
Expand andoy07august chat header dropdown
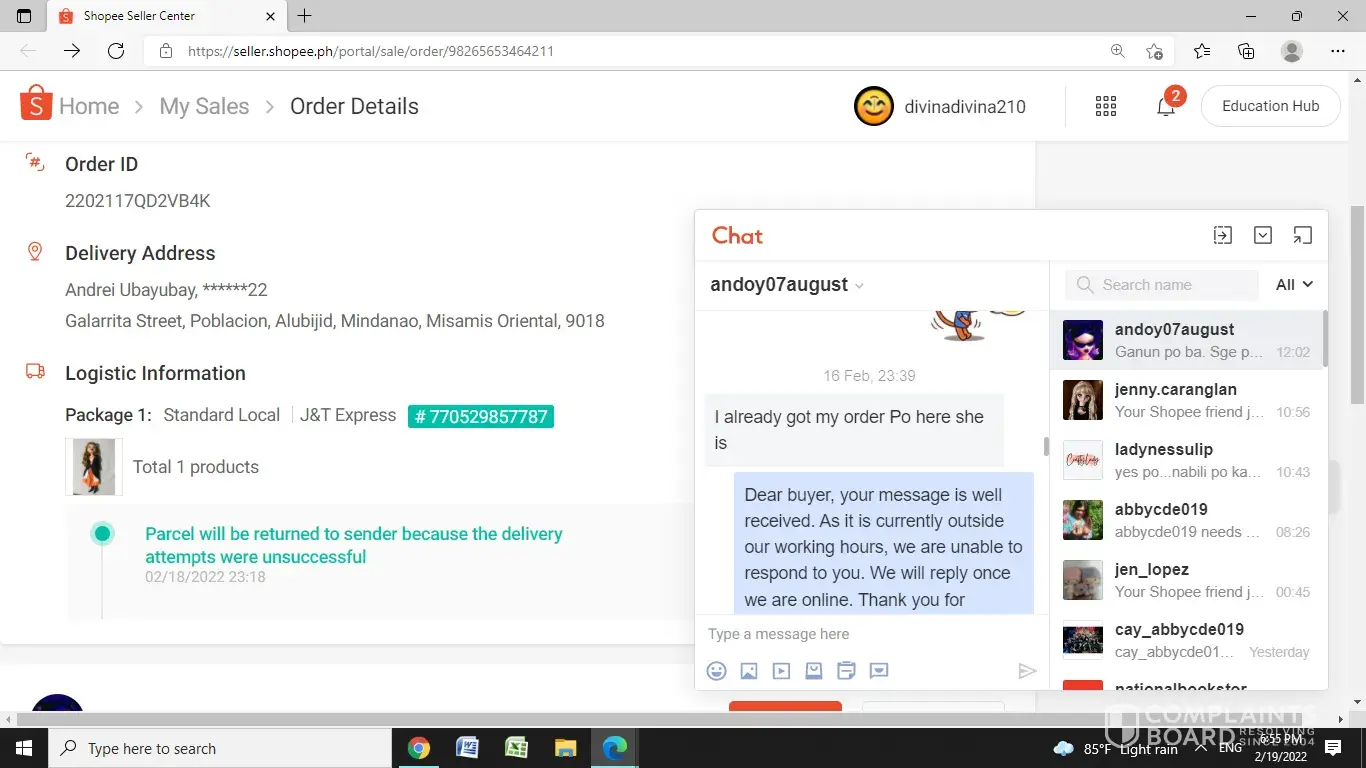tap(859, 286)
